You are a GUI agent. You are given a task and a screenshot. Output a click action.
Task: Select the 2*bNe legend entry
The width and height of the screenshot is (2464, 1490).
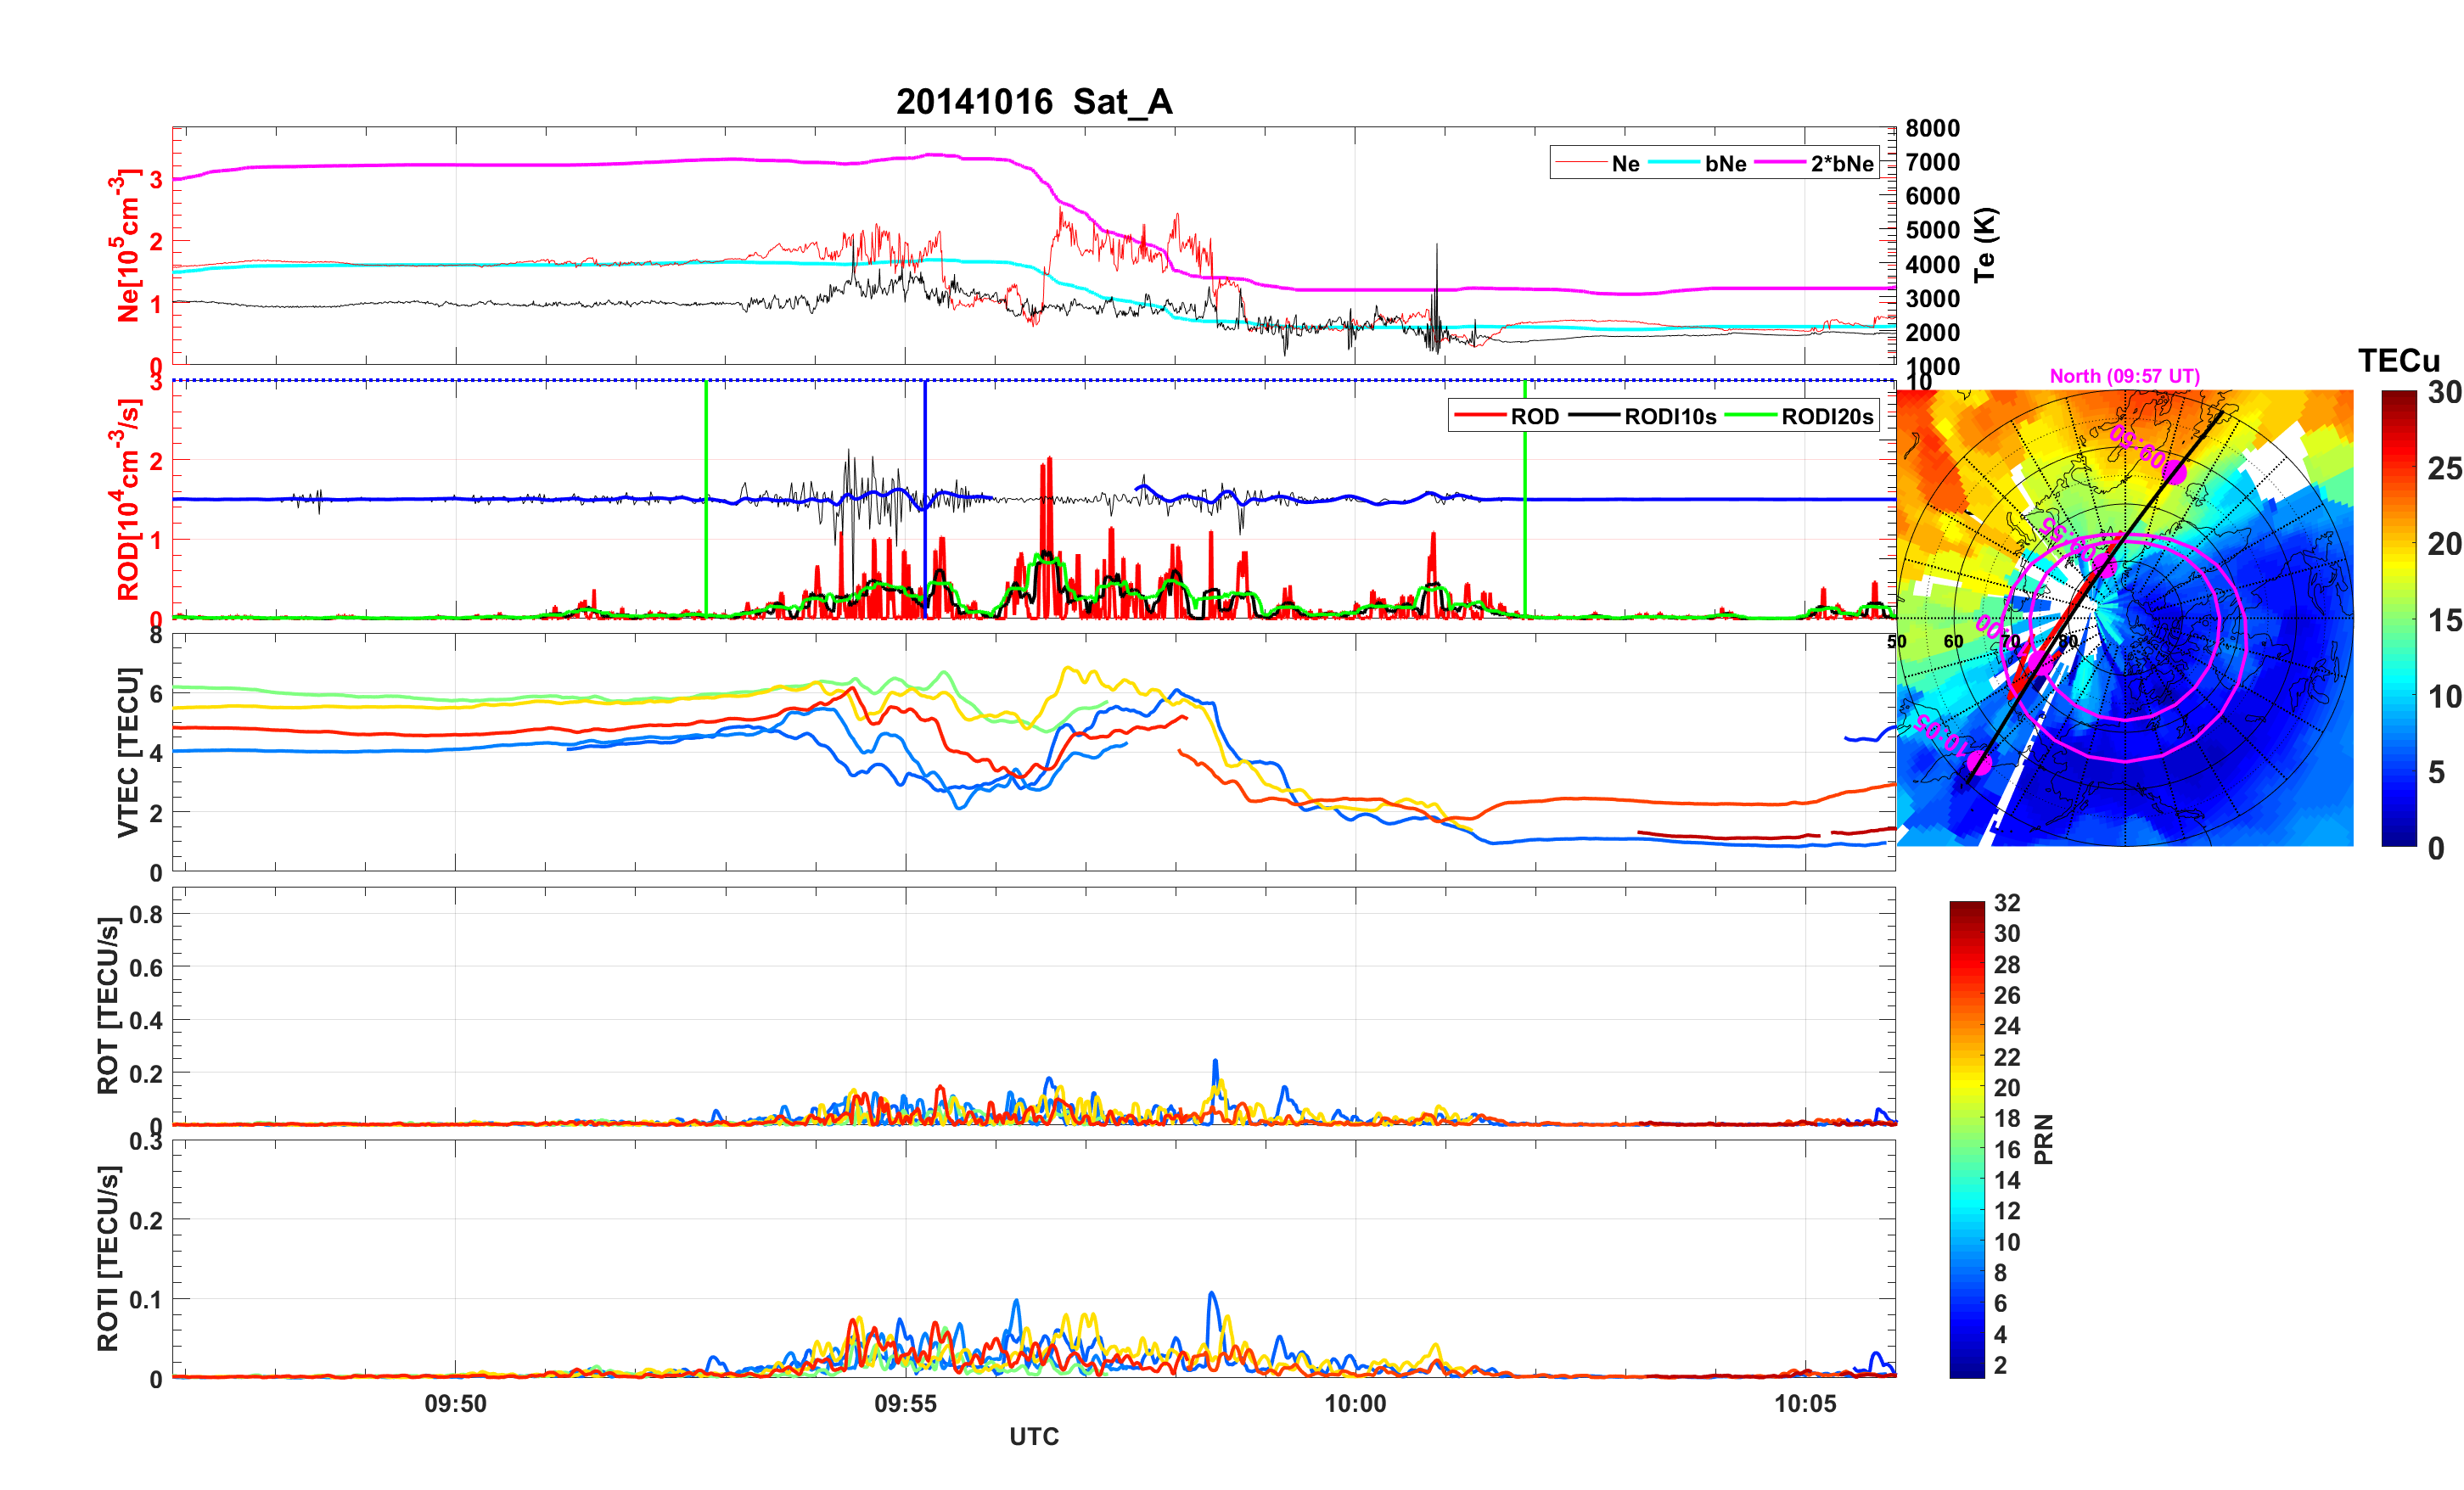pos(1841,164)
